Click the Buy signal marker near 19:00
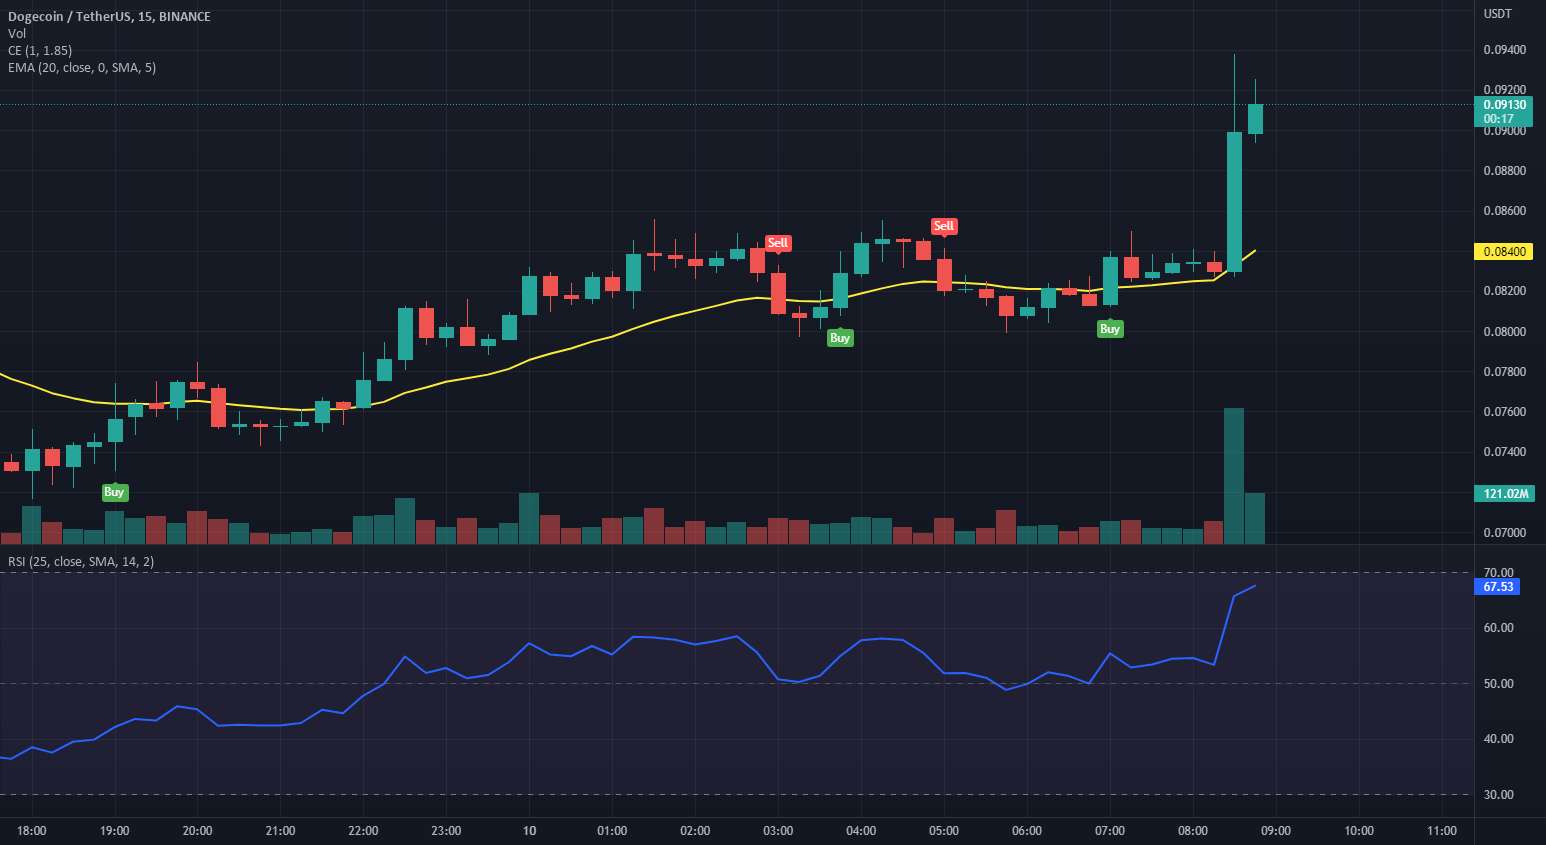 [x=114, y=492]
